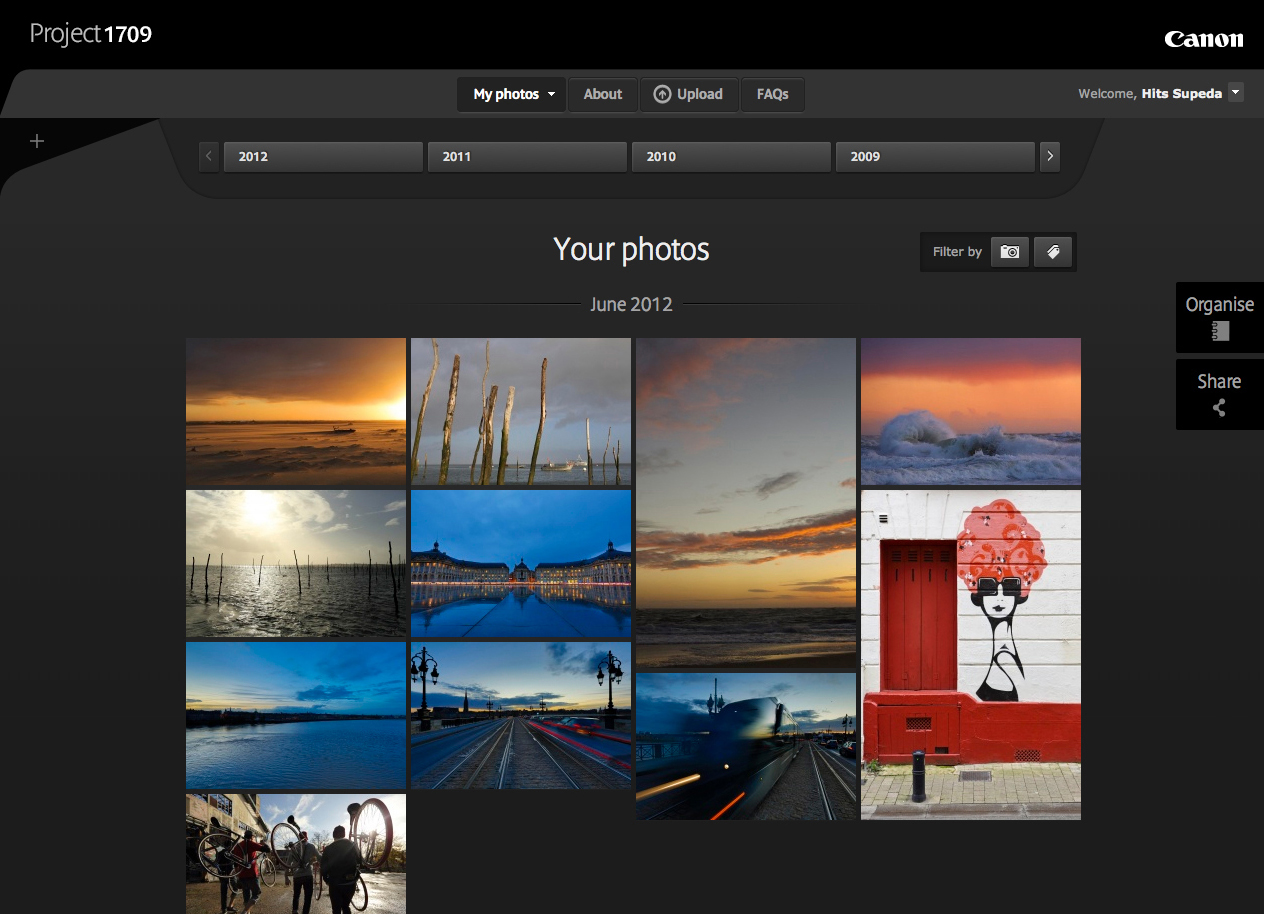Image resolution: width=1264 pixels, height=914 pixels.
Task: Click the Canon logo
Action: coord(1203,39)
